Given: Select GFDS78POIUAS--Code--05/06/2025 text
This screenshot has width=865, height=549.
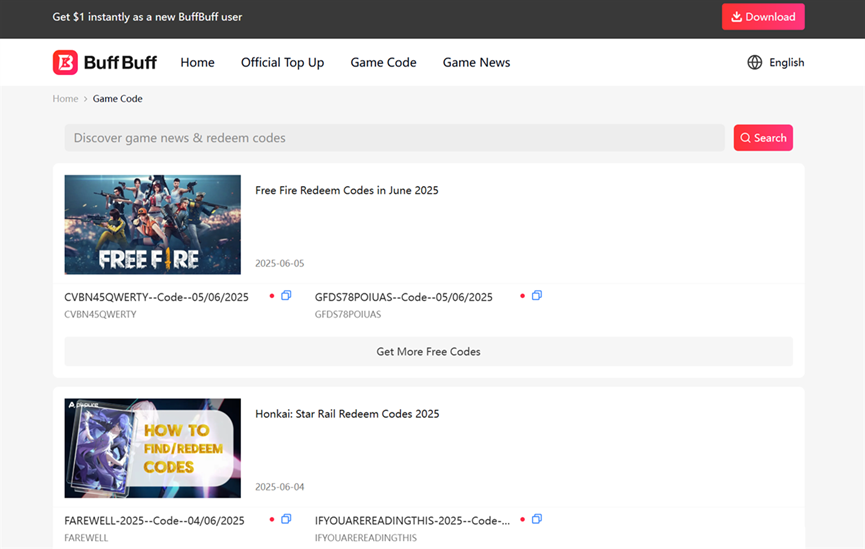Looking at the screenshot, I should pos(404,297).
